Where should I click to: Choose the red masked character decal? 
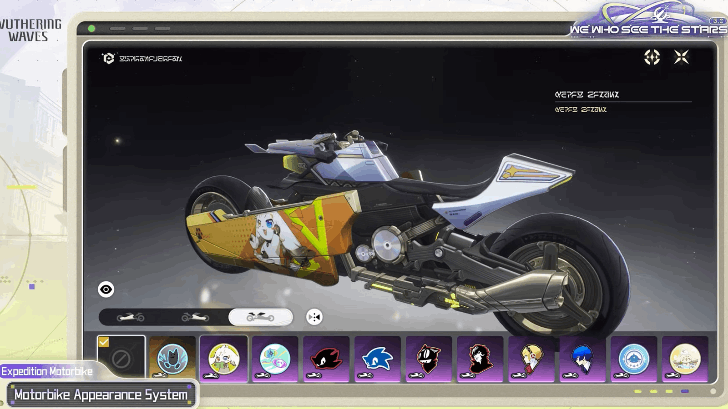[x=480, y=357]
